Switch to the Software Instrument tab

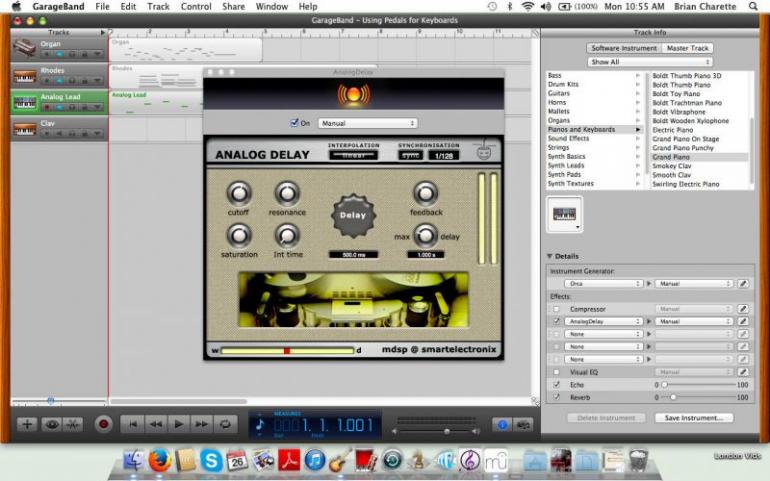coord(624,48)
